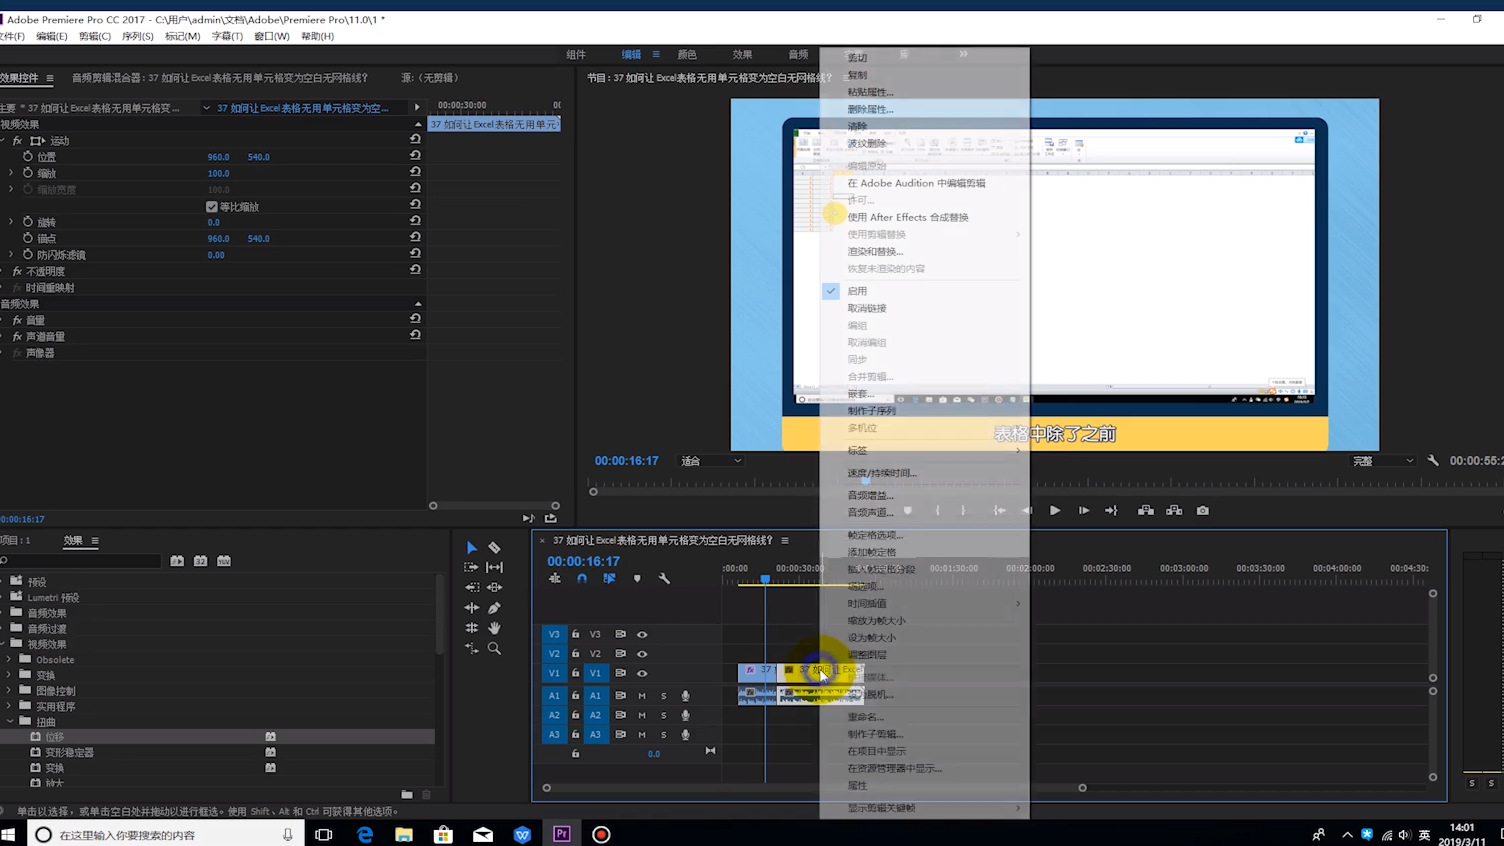Click the Export Frame camera icon
The width and height of the screenshot is (1504, 846).
pyautogui.click(x=1203, y=511)
